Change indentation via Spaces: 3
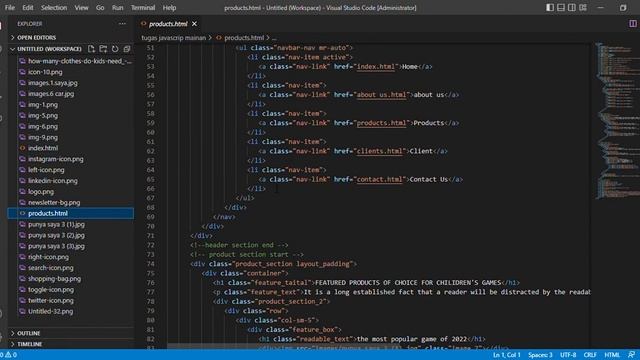Screen dimensions: 640x360 [540, 355]
